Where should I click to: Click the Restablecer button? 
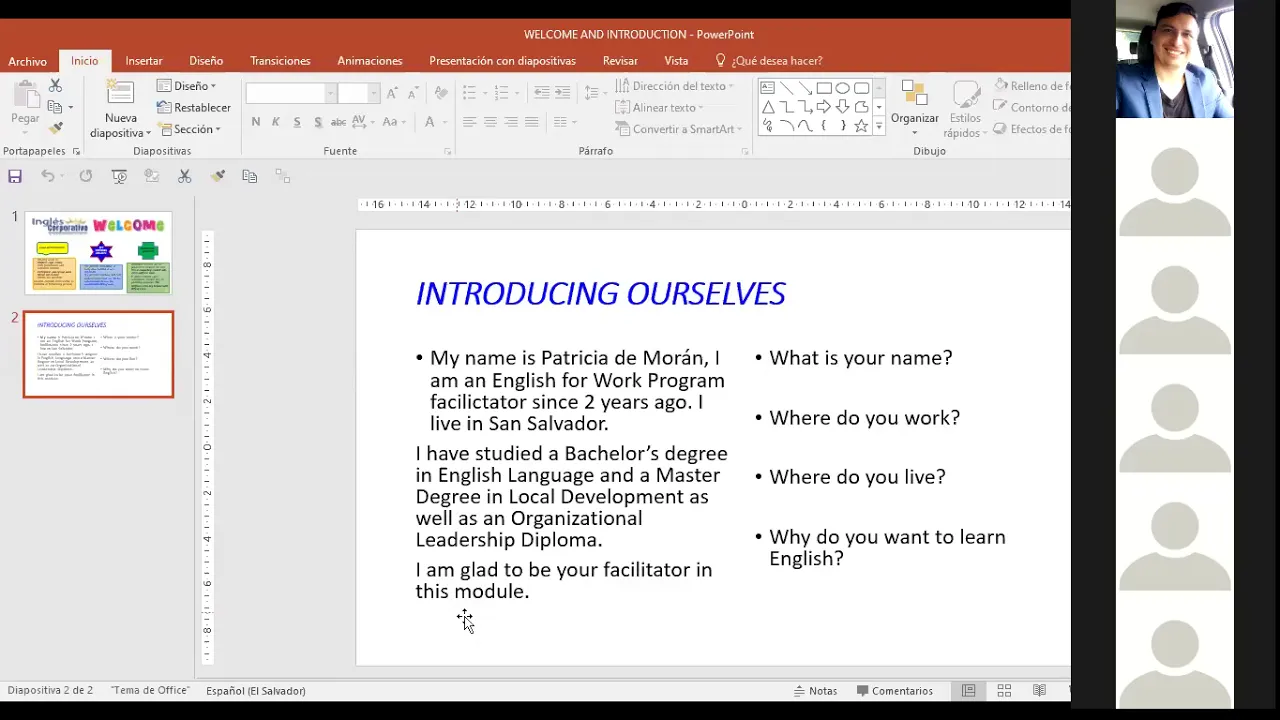[194, 108]
